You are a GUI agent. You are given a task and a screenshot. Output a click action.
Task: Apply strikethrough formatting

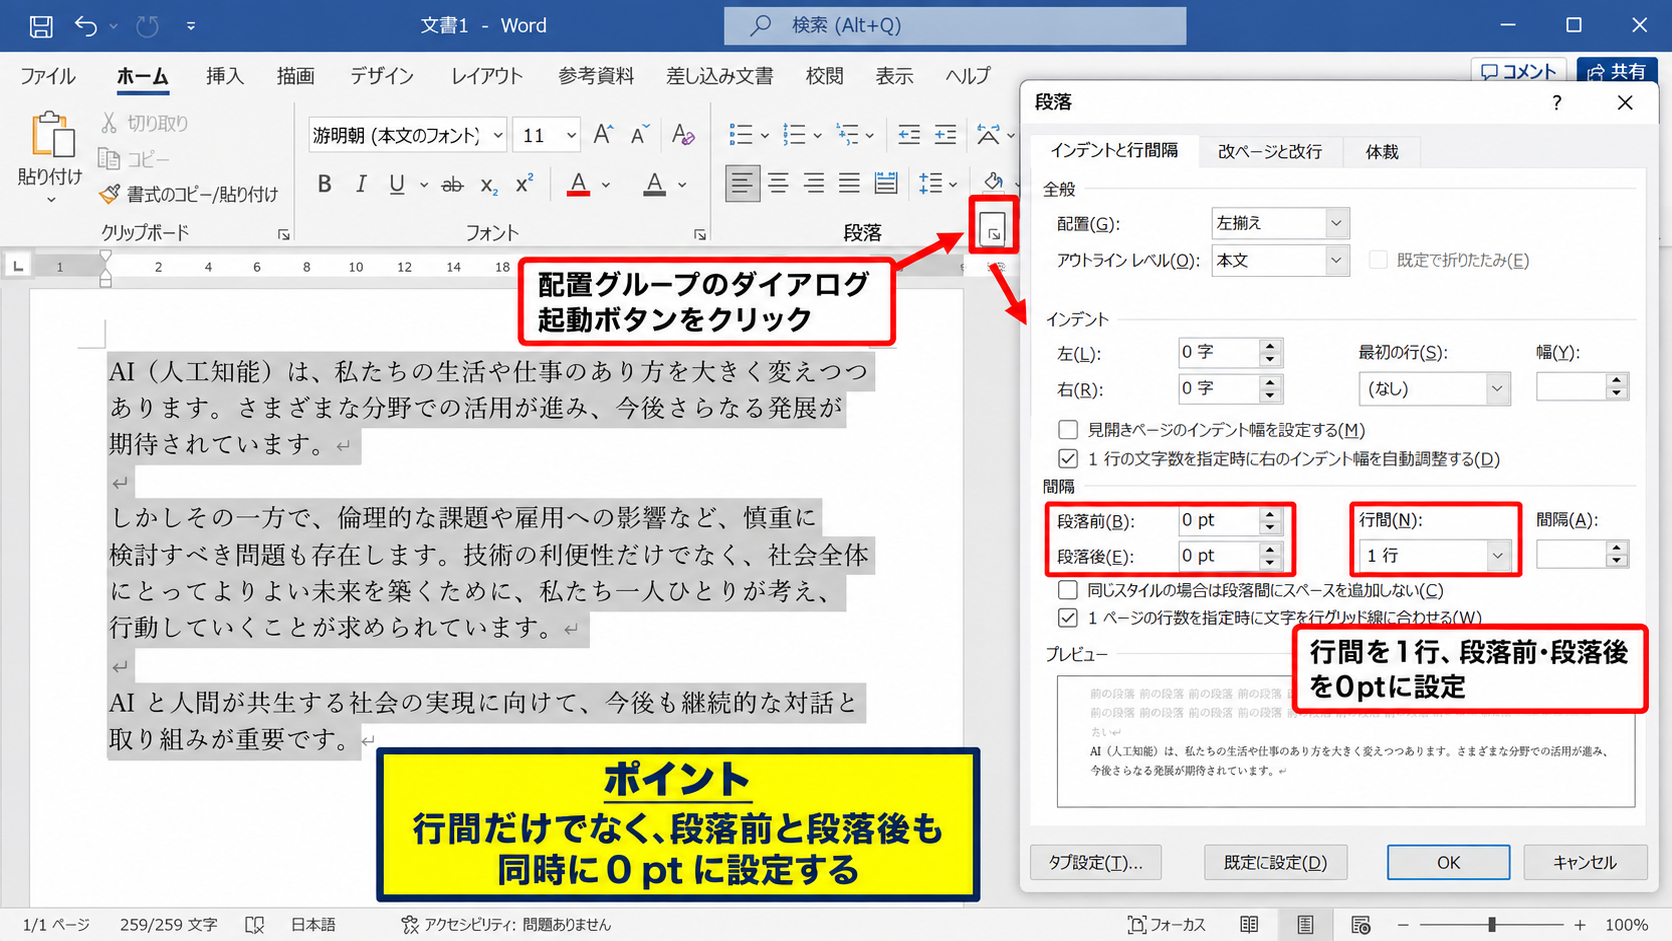(x=452, y=184)
